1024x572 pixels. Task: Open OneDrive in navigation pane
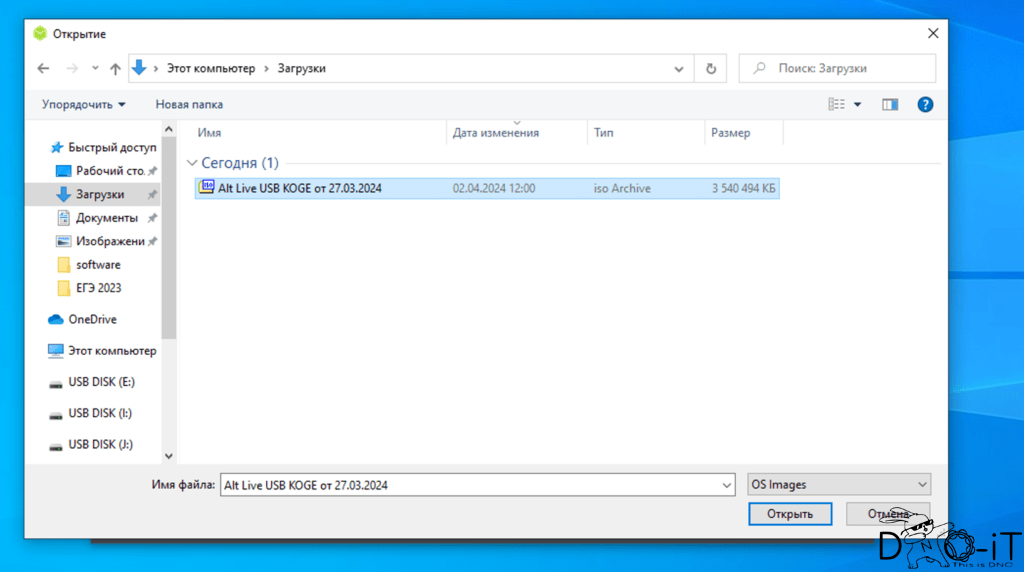pyautogui.click(x=92, y=319)
